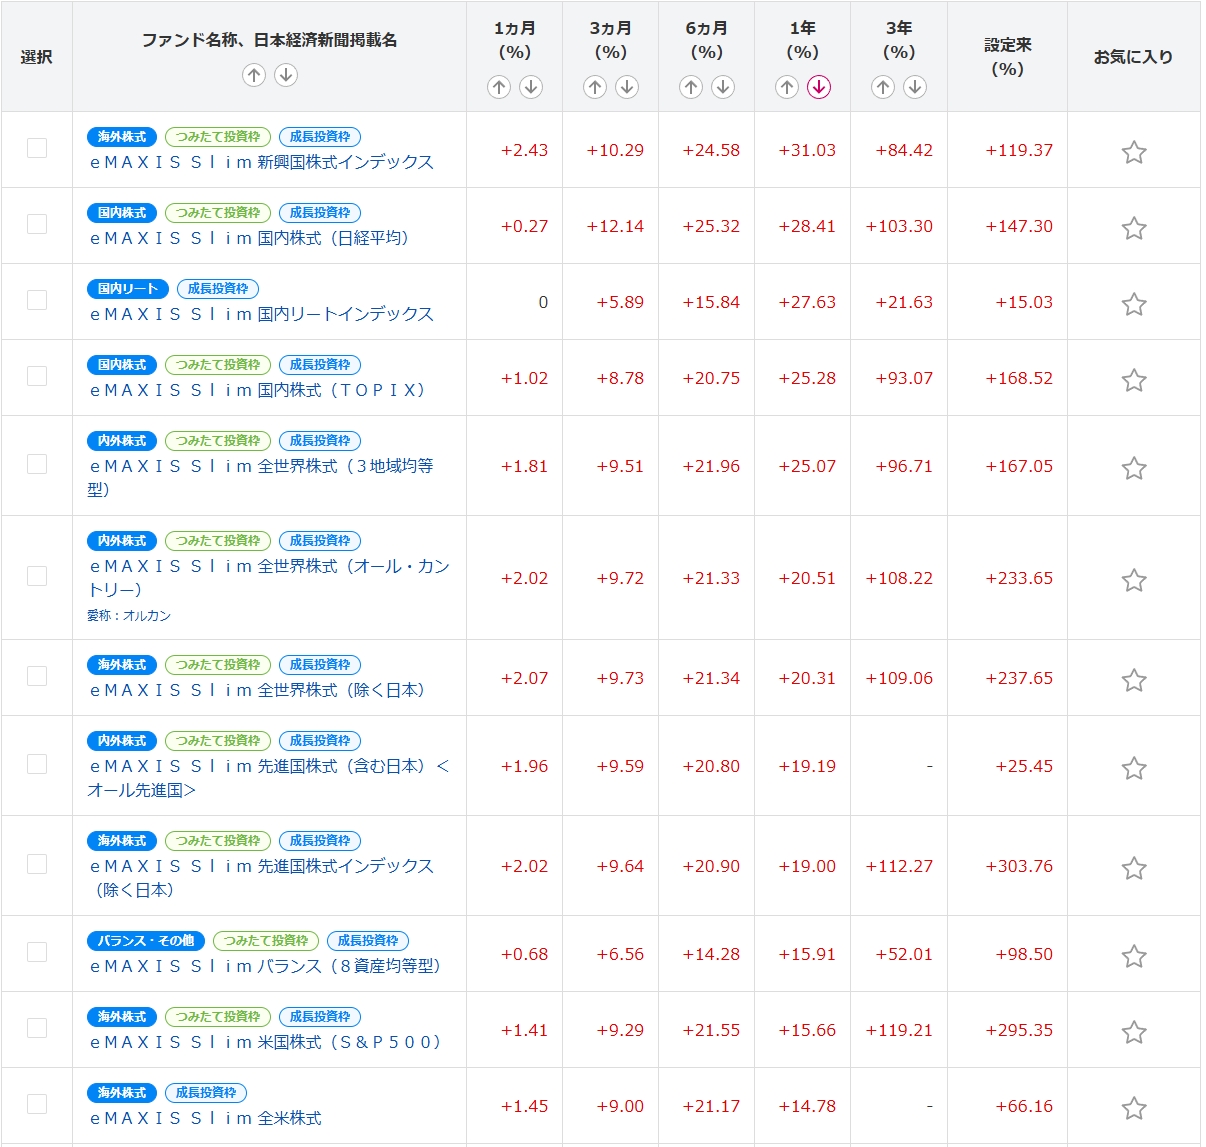Check the box for 新興国株式インデックス fund

click(x=37, y=148)
